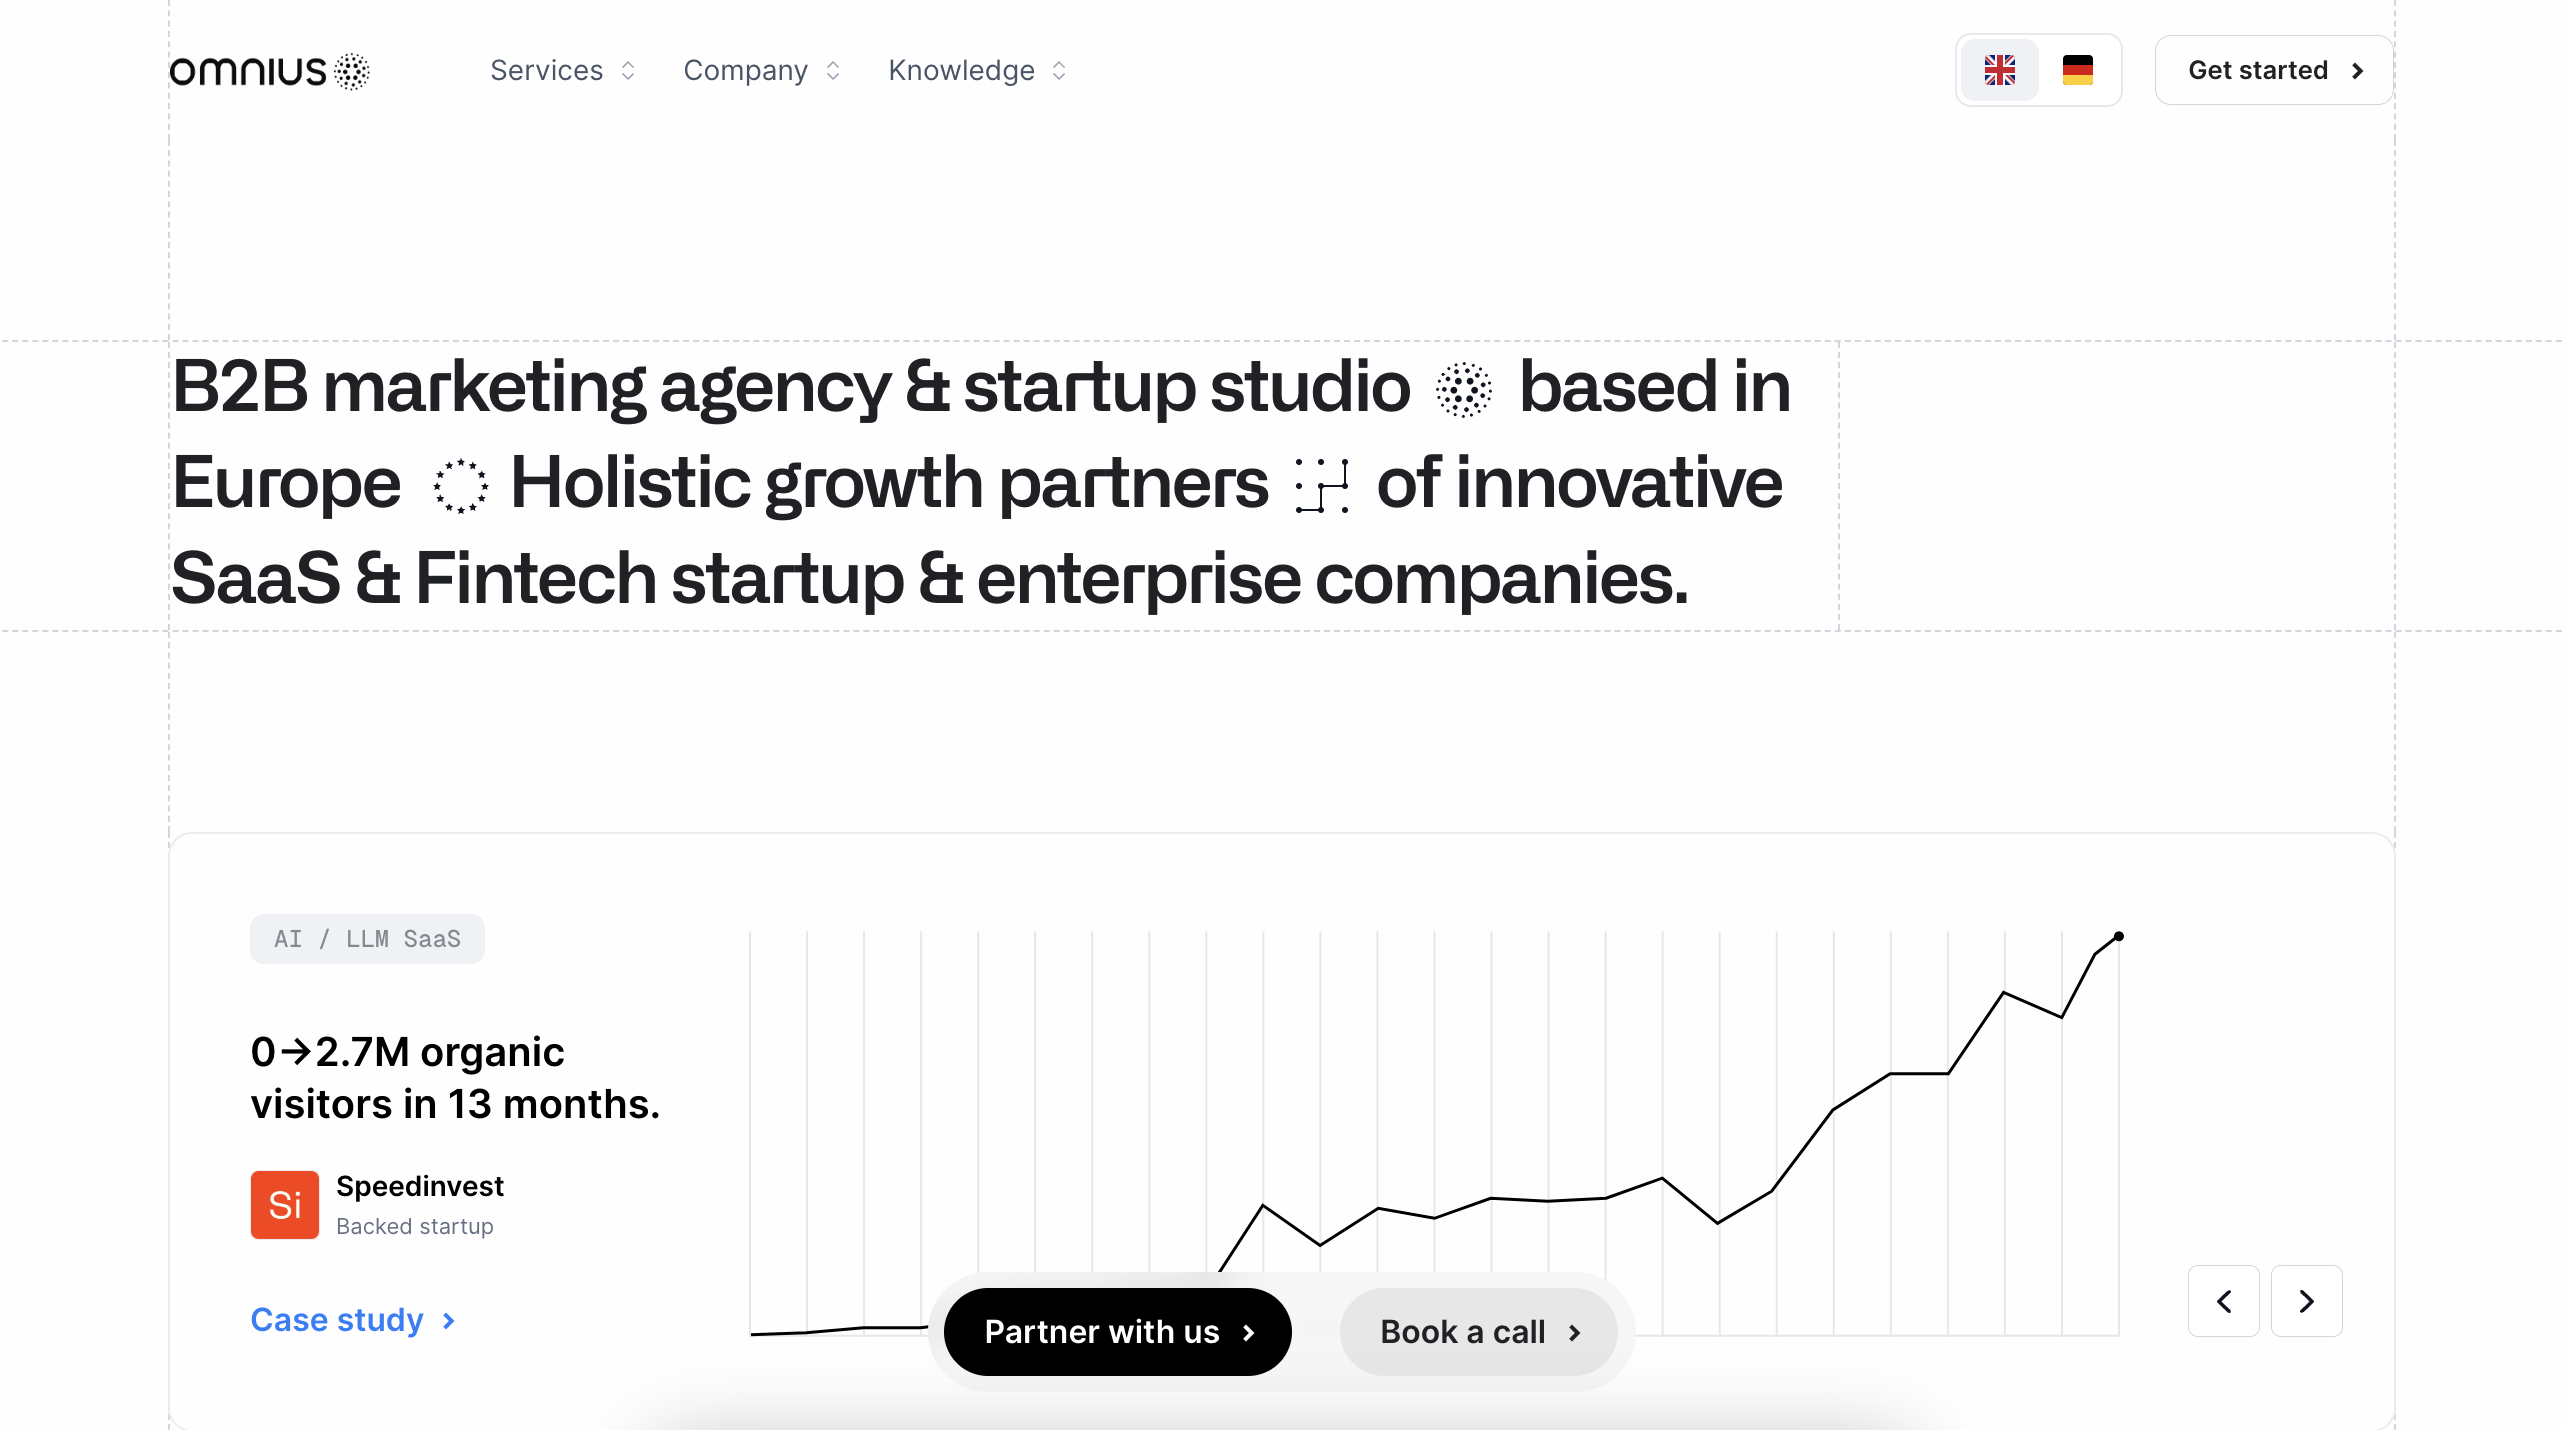Click the omnius logo
This screenshot has height=1430, width=2564.
point(270,71)
